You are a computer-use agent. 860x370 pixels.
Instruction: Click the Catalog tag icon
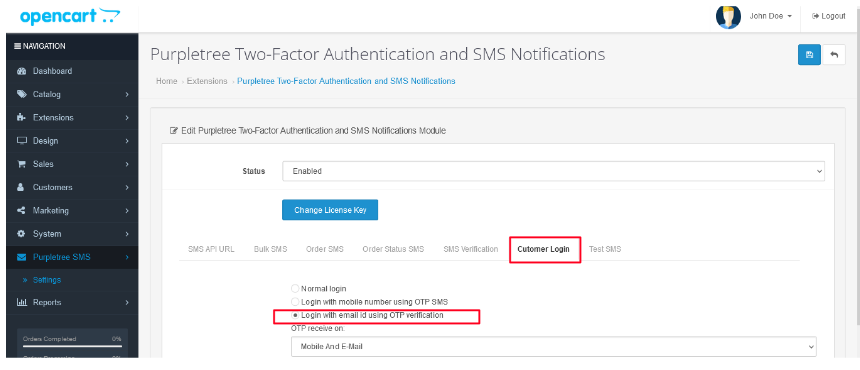tap(22, 94)
